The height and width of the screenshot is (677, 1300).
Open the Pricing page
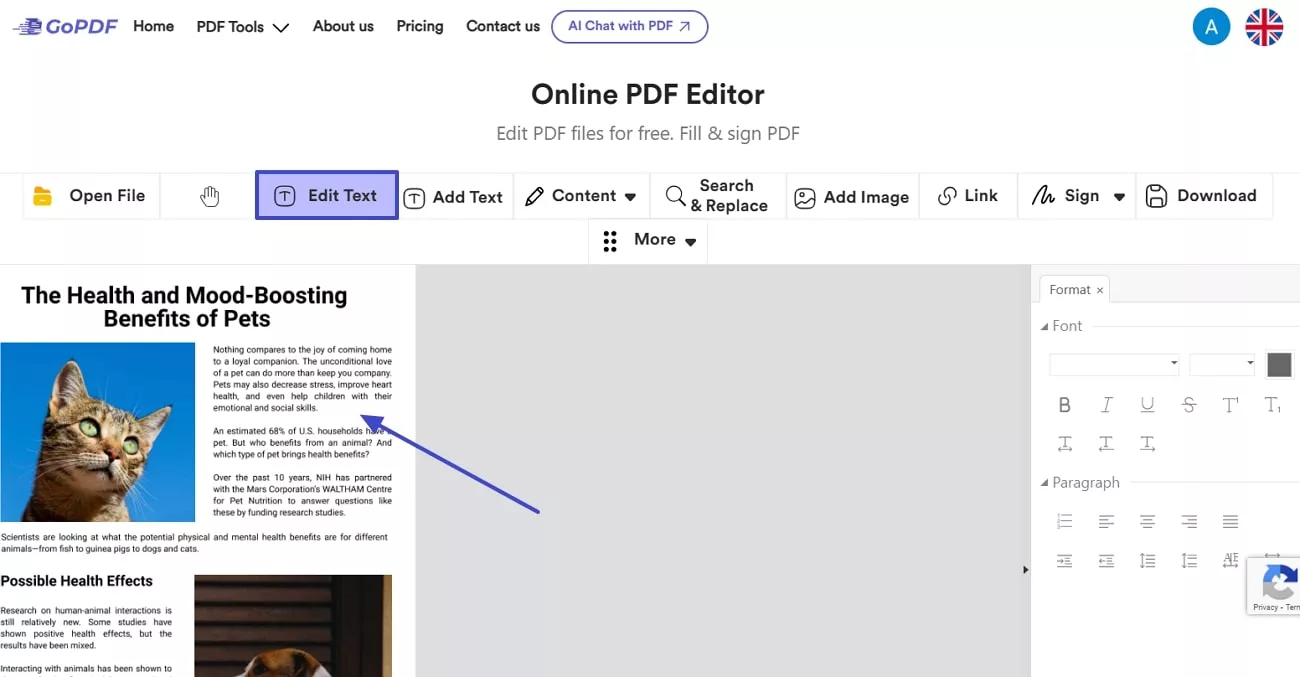[419, 26]
